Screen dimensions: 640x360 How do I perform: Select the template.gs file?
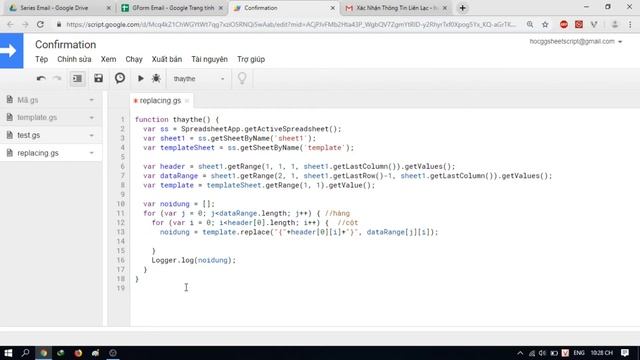coord(51,118)
